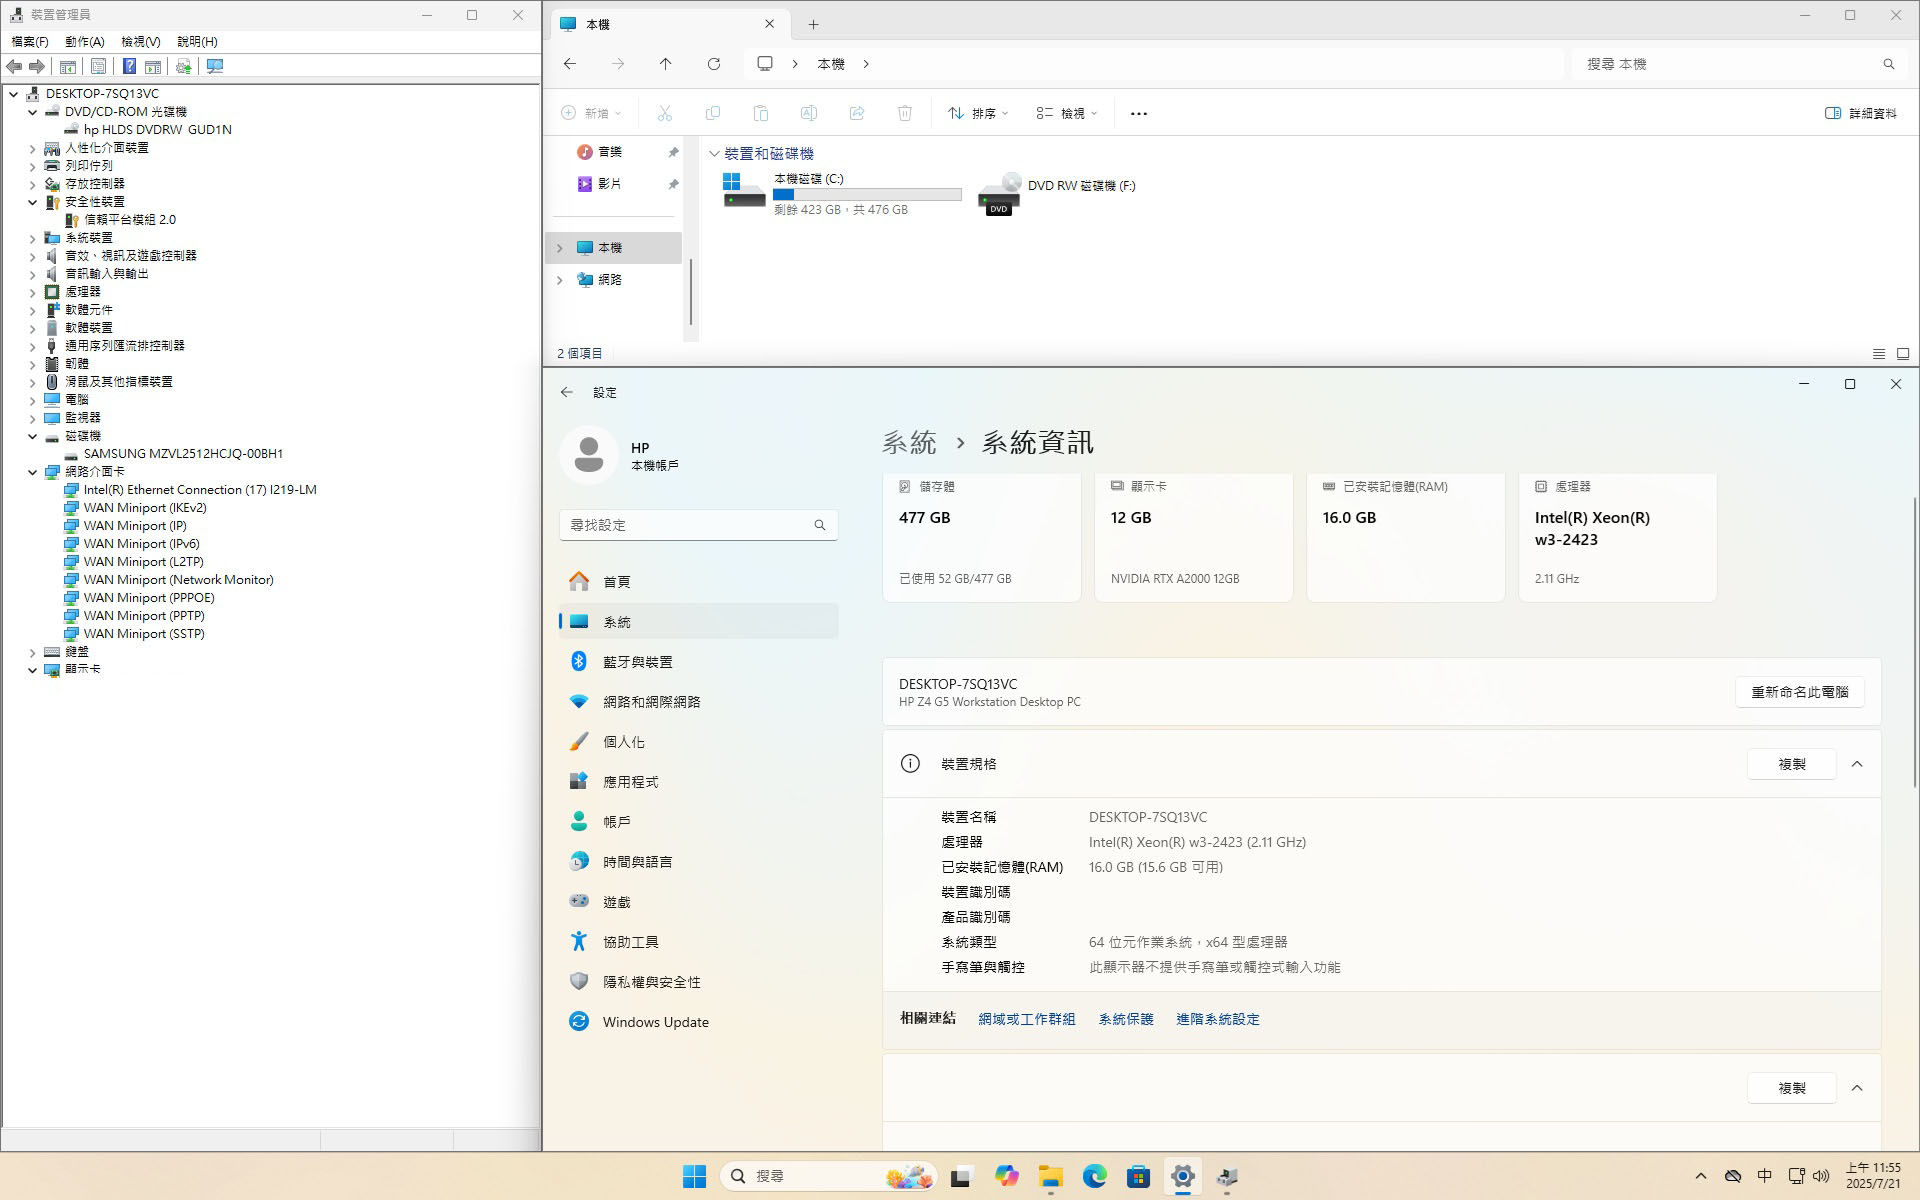The image size is (1920, 1200).
Task: Expand the 處理器 tree node
Action: 32,292
